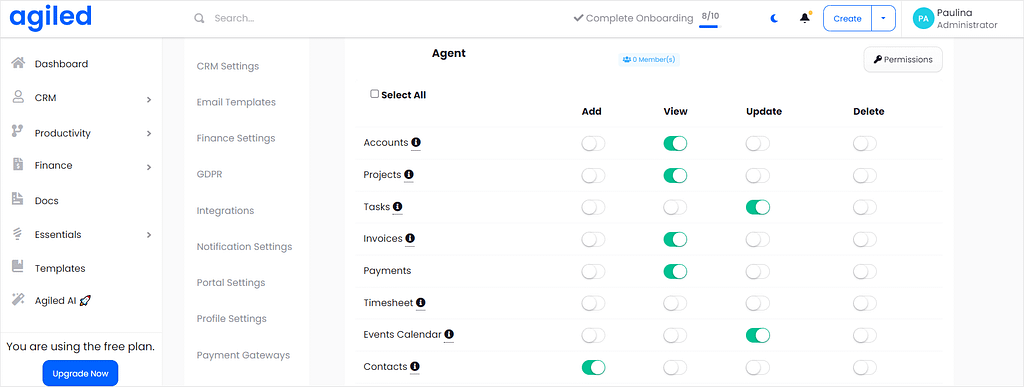1024x387 pixels.
Task: Click the Timesheet info icon
Action: (x=421, y=303)
